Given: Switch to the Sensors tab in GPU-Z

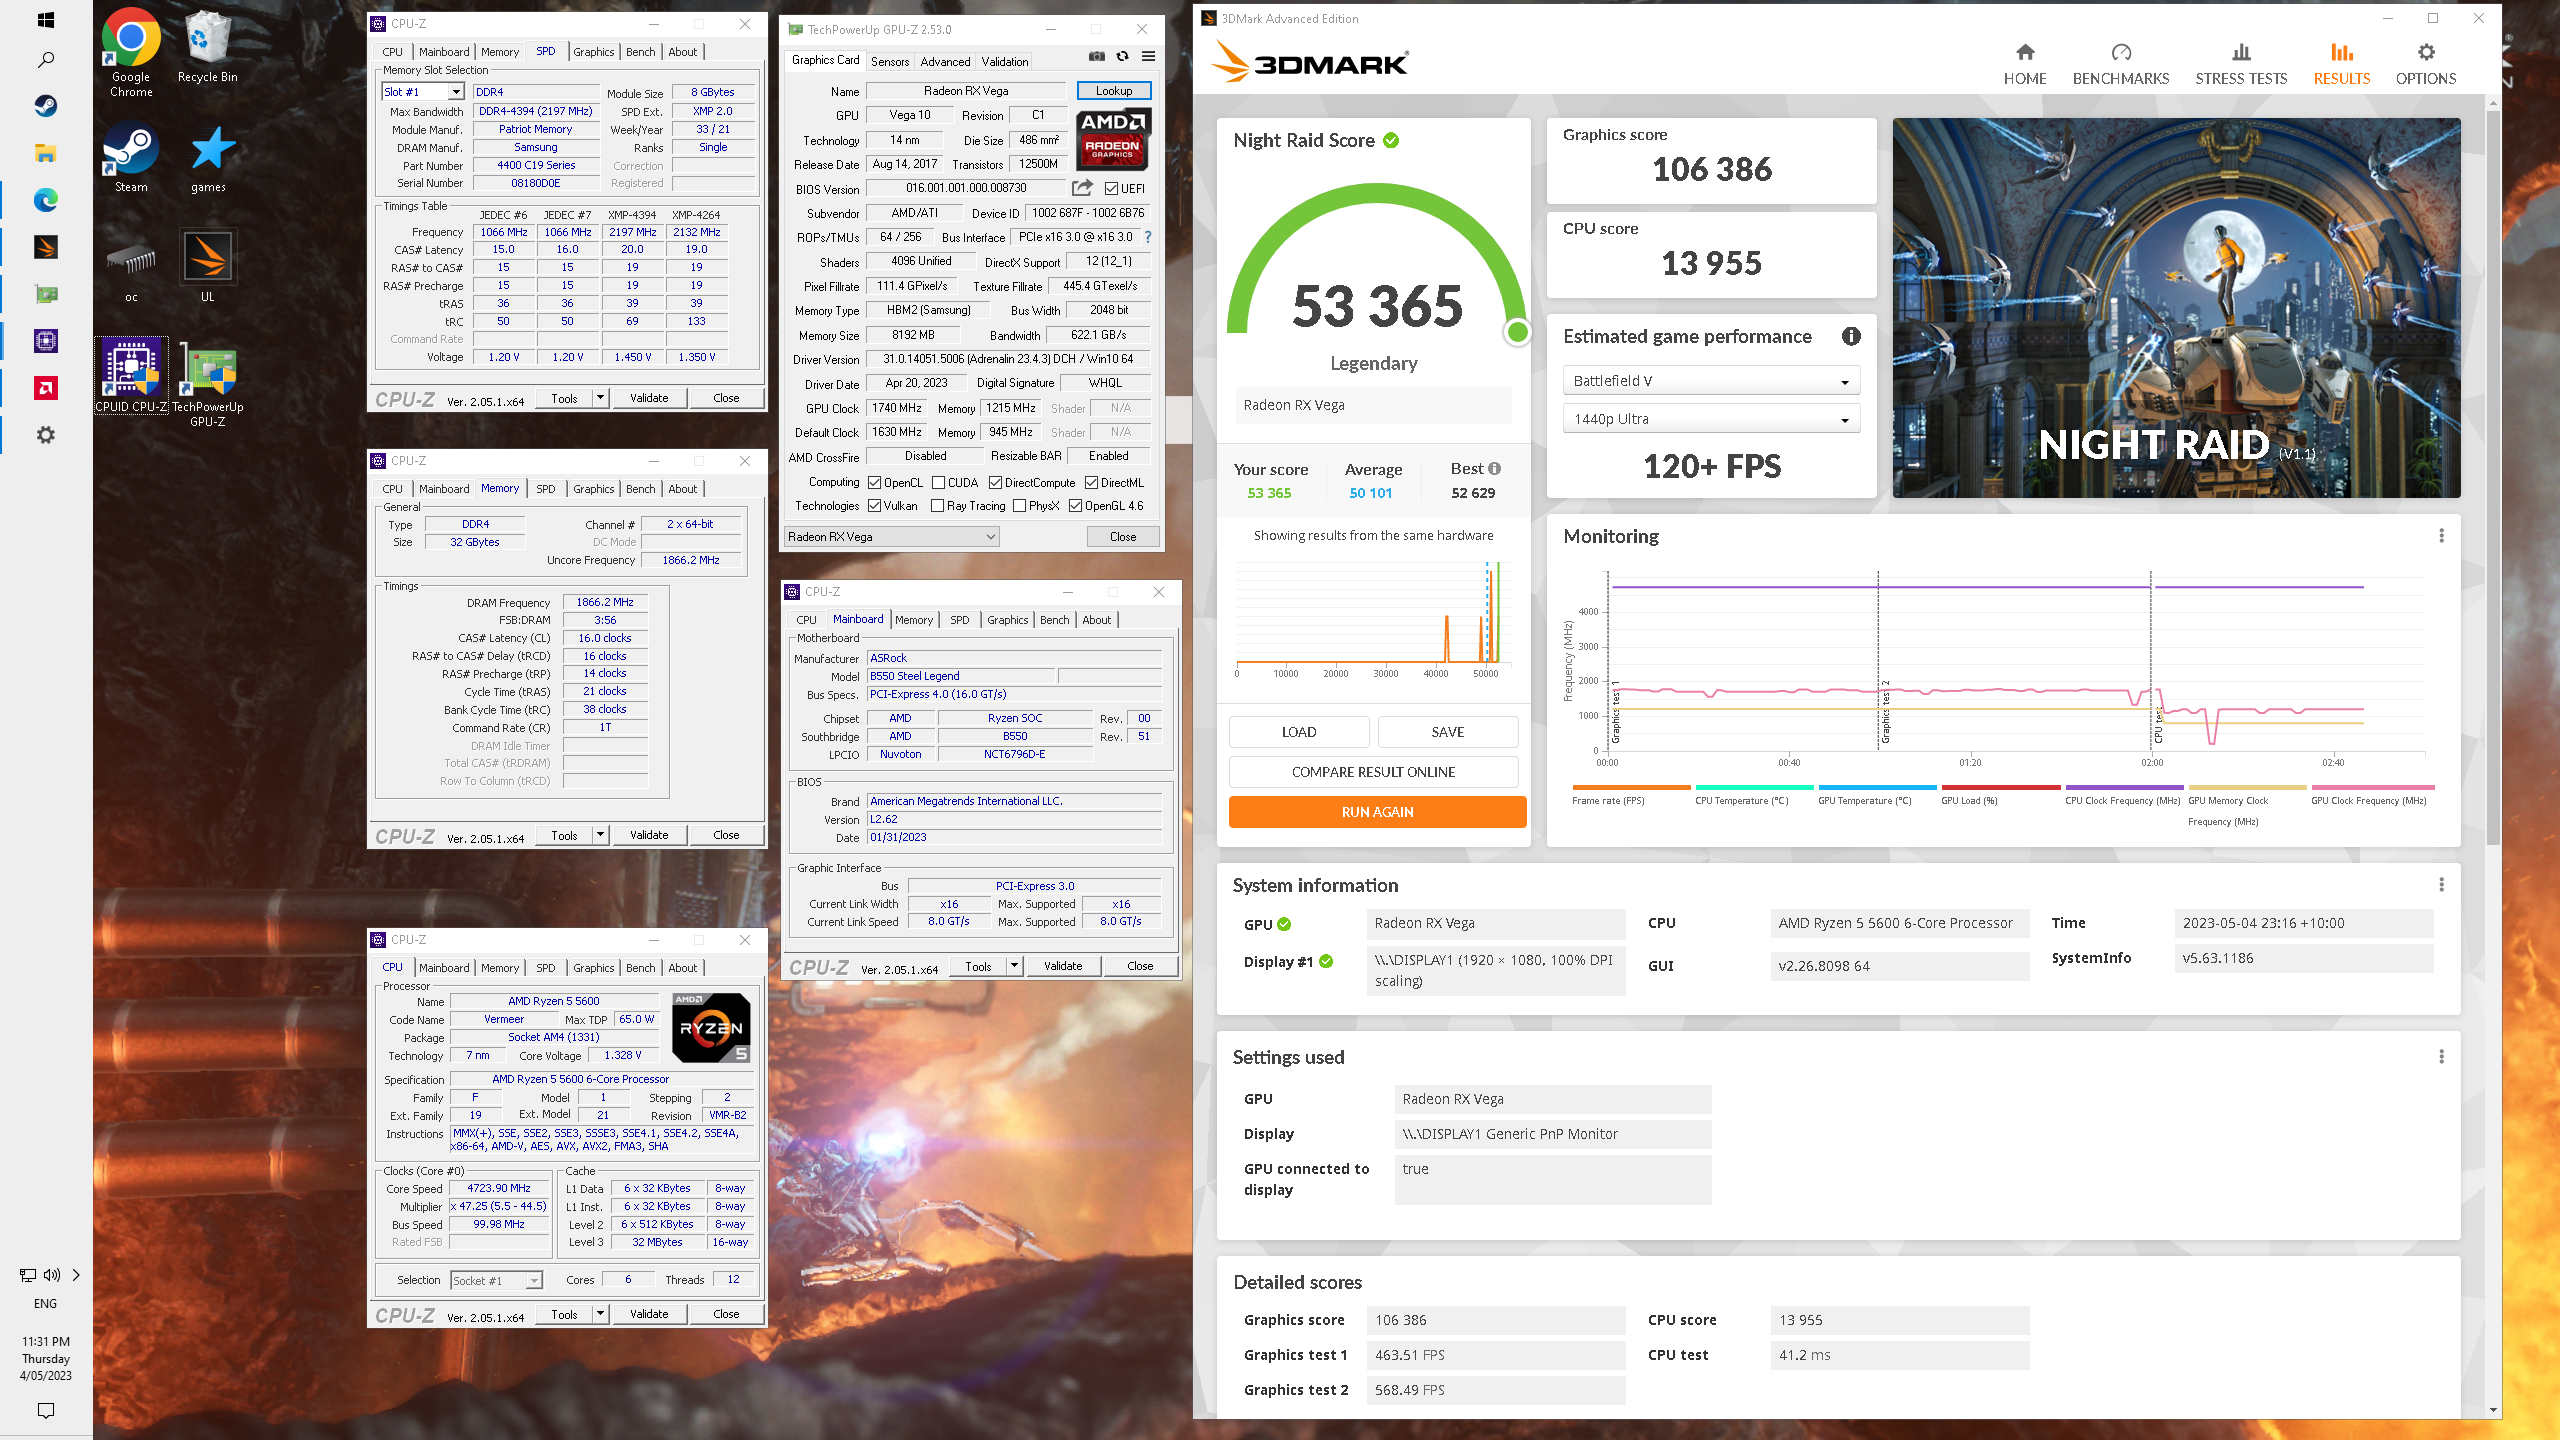Looking at the screenshot, I should pyautogui.click(x=890, y=62).
